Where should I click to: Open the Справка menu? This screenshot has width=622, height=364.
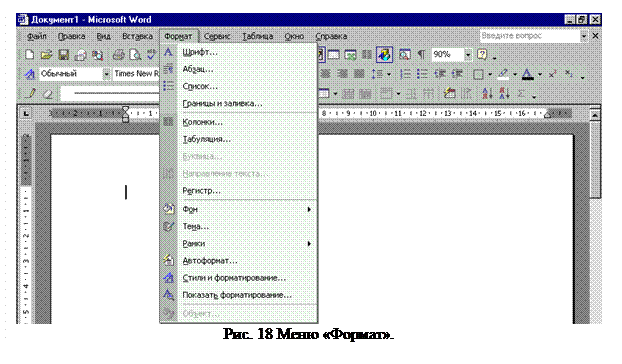click(x=331, y=36)
